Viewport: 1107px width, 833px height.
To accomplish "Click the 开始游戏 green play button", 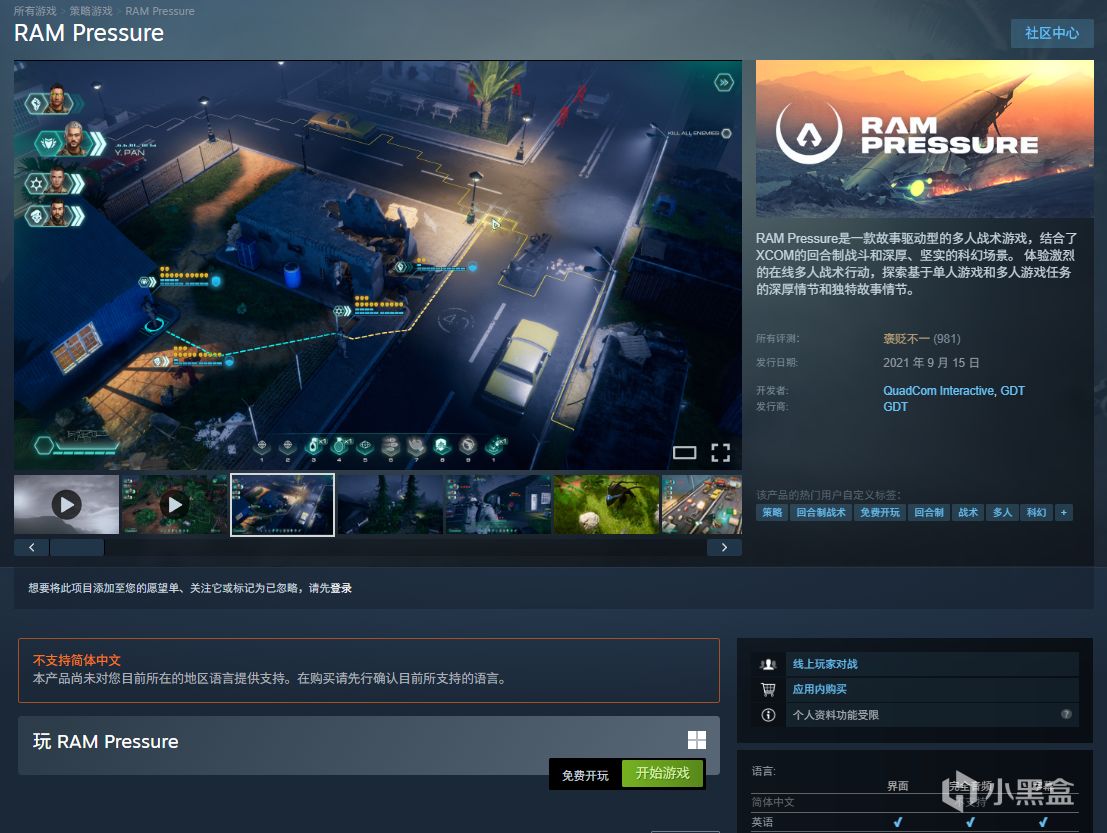I will point(663,773).
